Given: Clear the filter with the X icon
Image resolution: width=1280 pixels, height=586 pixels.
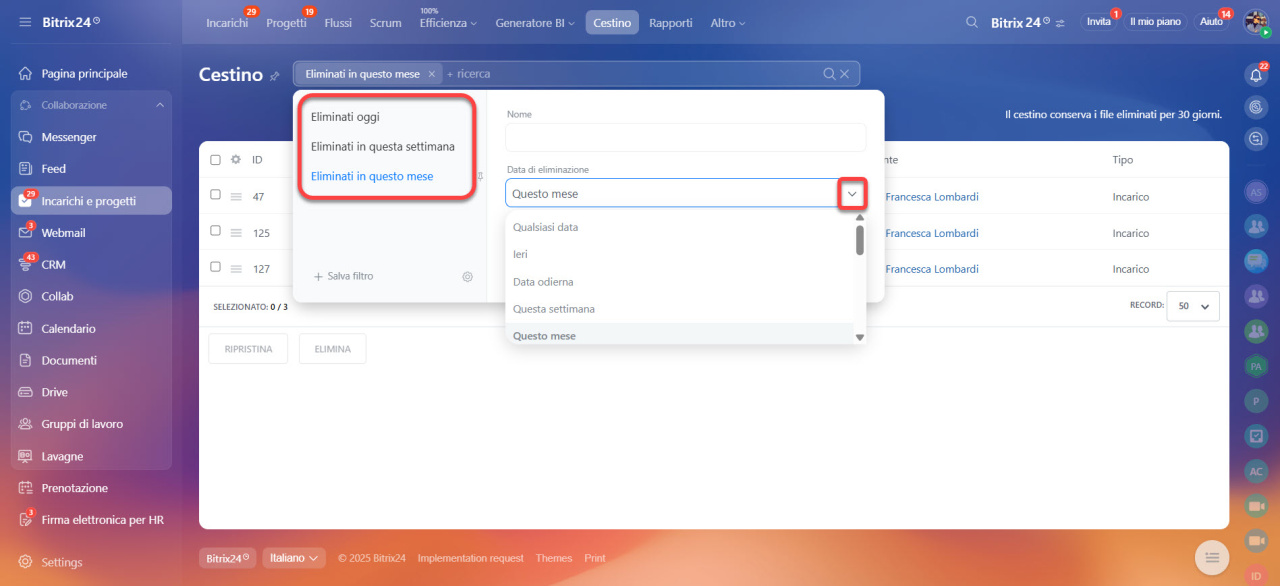Looking at the screenshot, I should [844, 74].
